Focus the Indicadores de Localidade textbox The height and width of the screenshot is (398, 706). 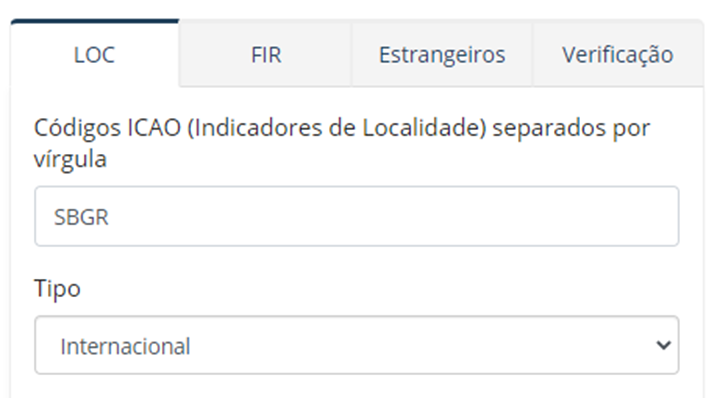(357, 216)
